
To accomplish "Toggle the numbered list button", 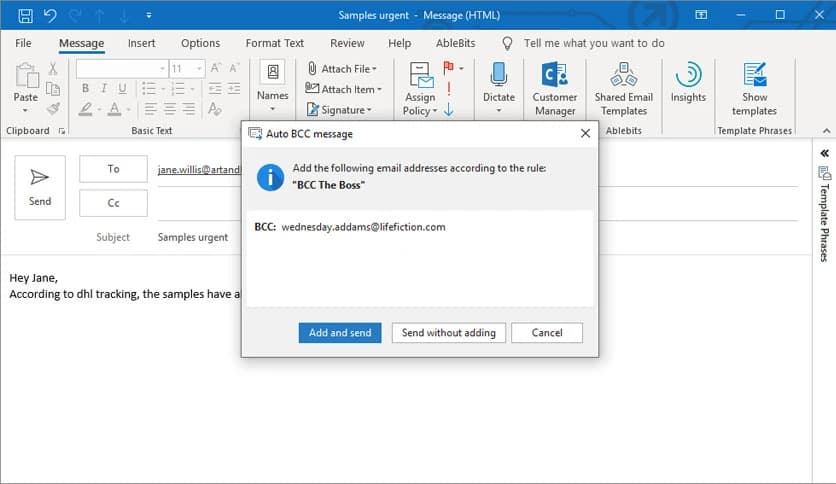I will click(179, 88).
